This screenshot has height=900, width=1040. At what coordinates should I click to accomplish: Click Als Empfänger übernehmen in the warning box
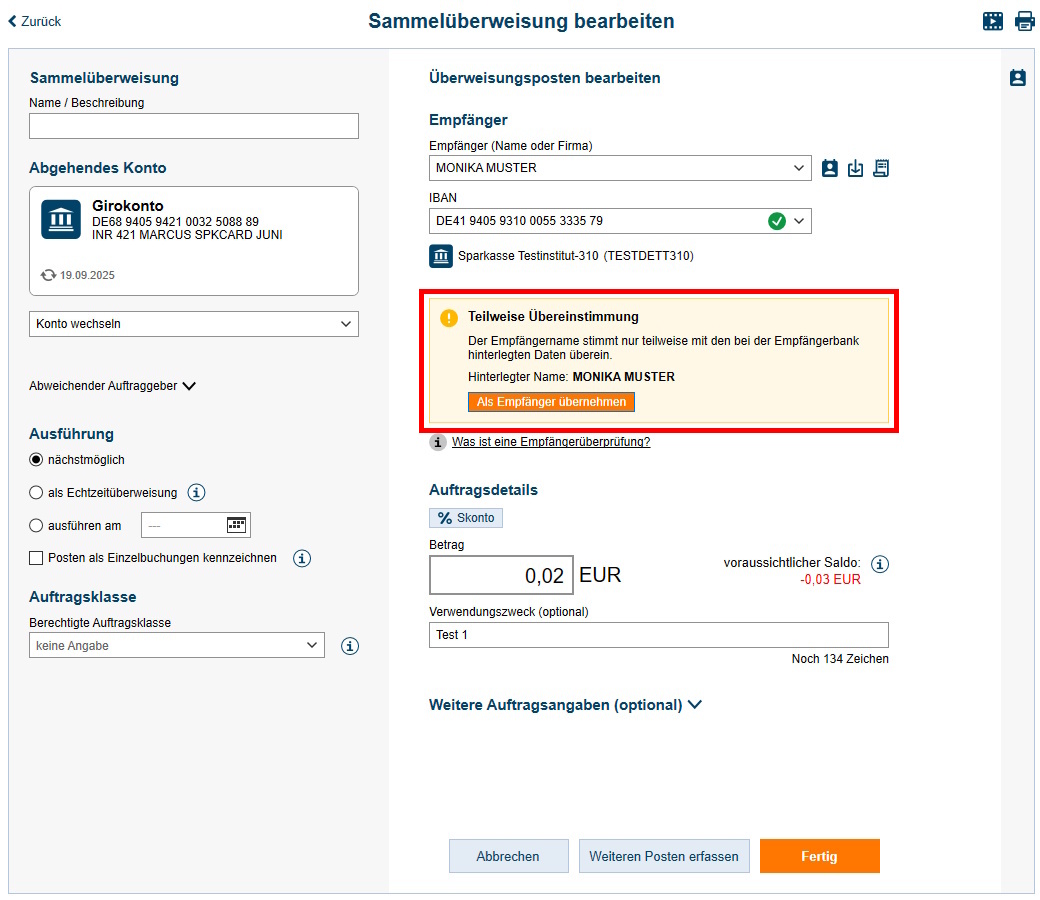click(x=551, y=401)
